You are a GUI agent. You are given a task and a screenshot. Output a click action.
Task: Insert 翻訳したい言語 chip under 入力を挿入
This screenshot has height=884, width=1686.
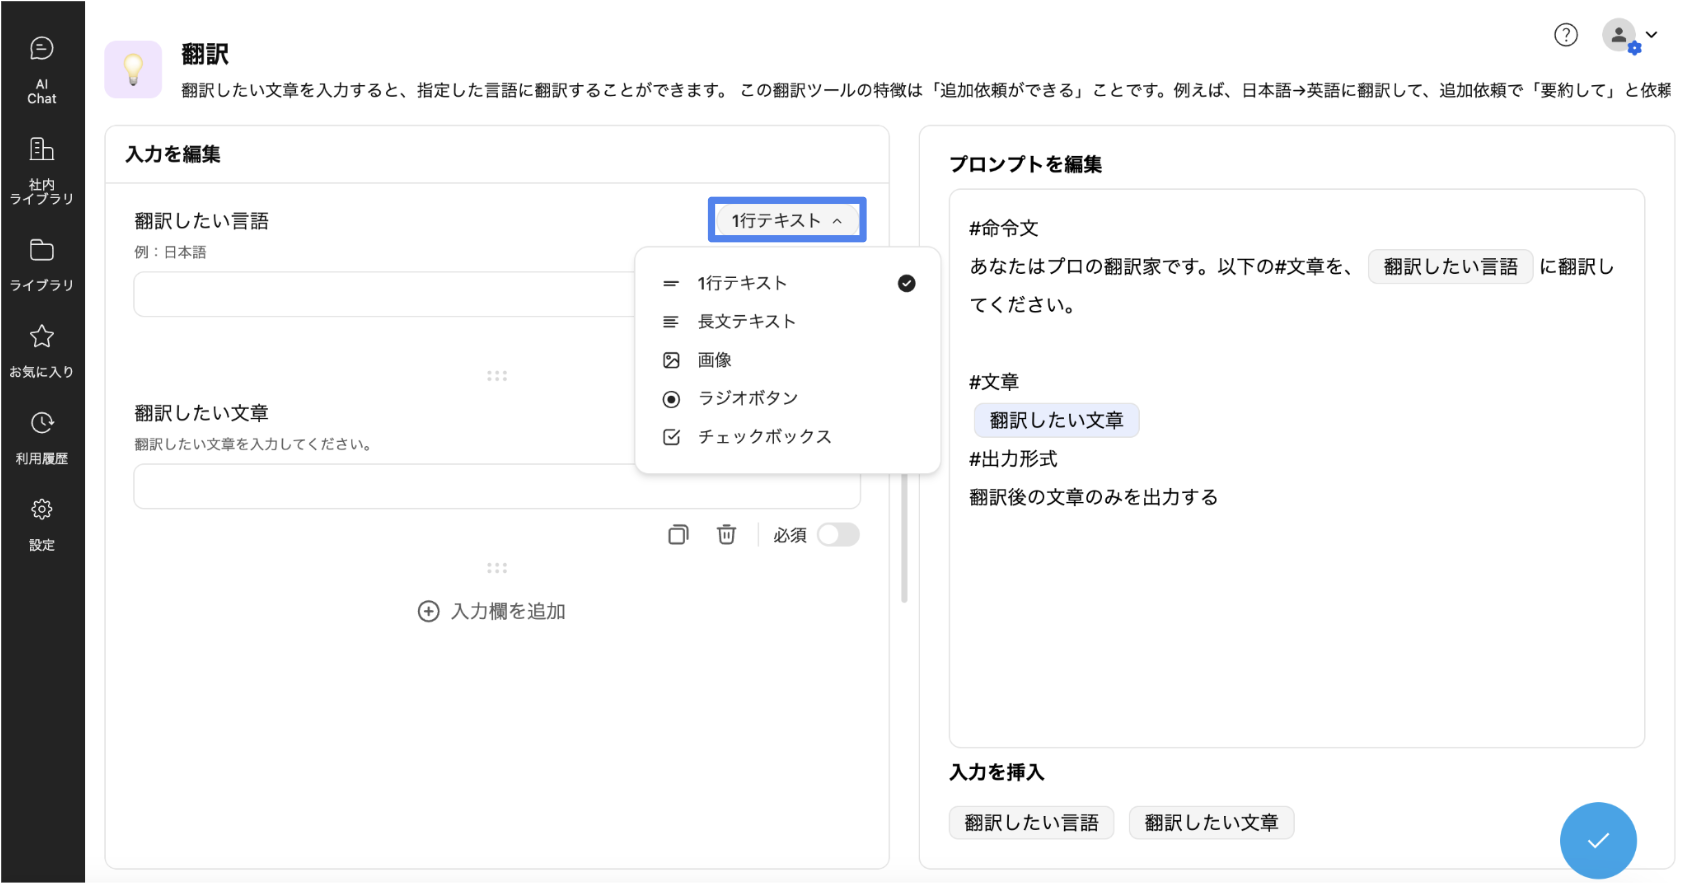click(1031, 823)
